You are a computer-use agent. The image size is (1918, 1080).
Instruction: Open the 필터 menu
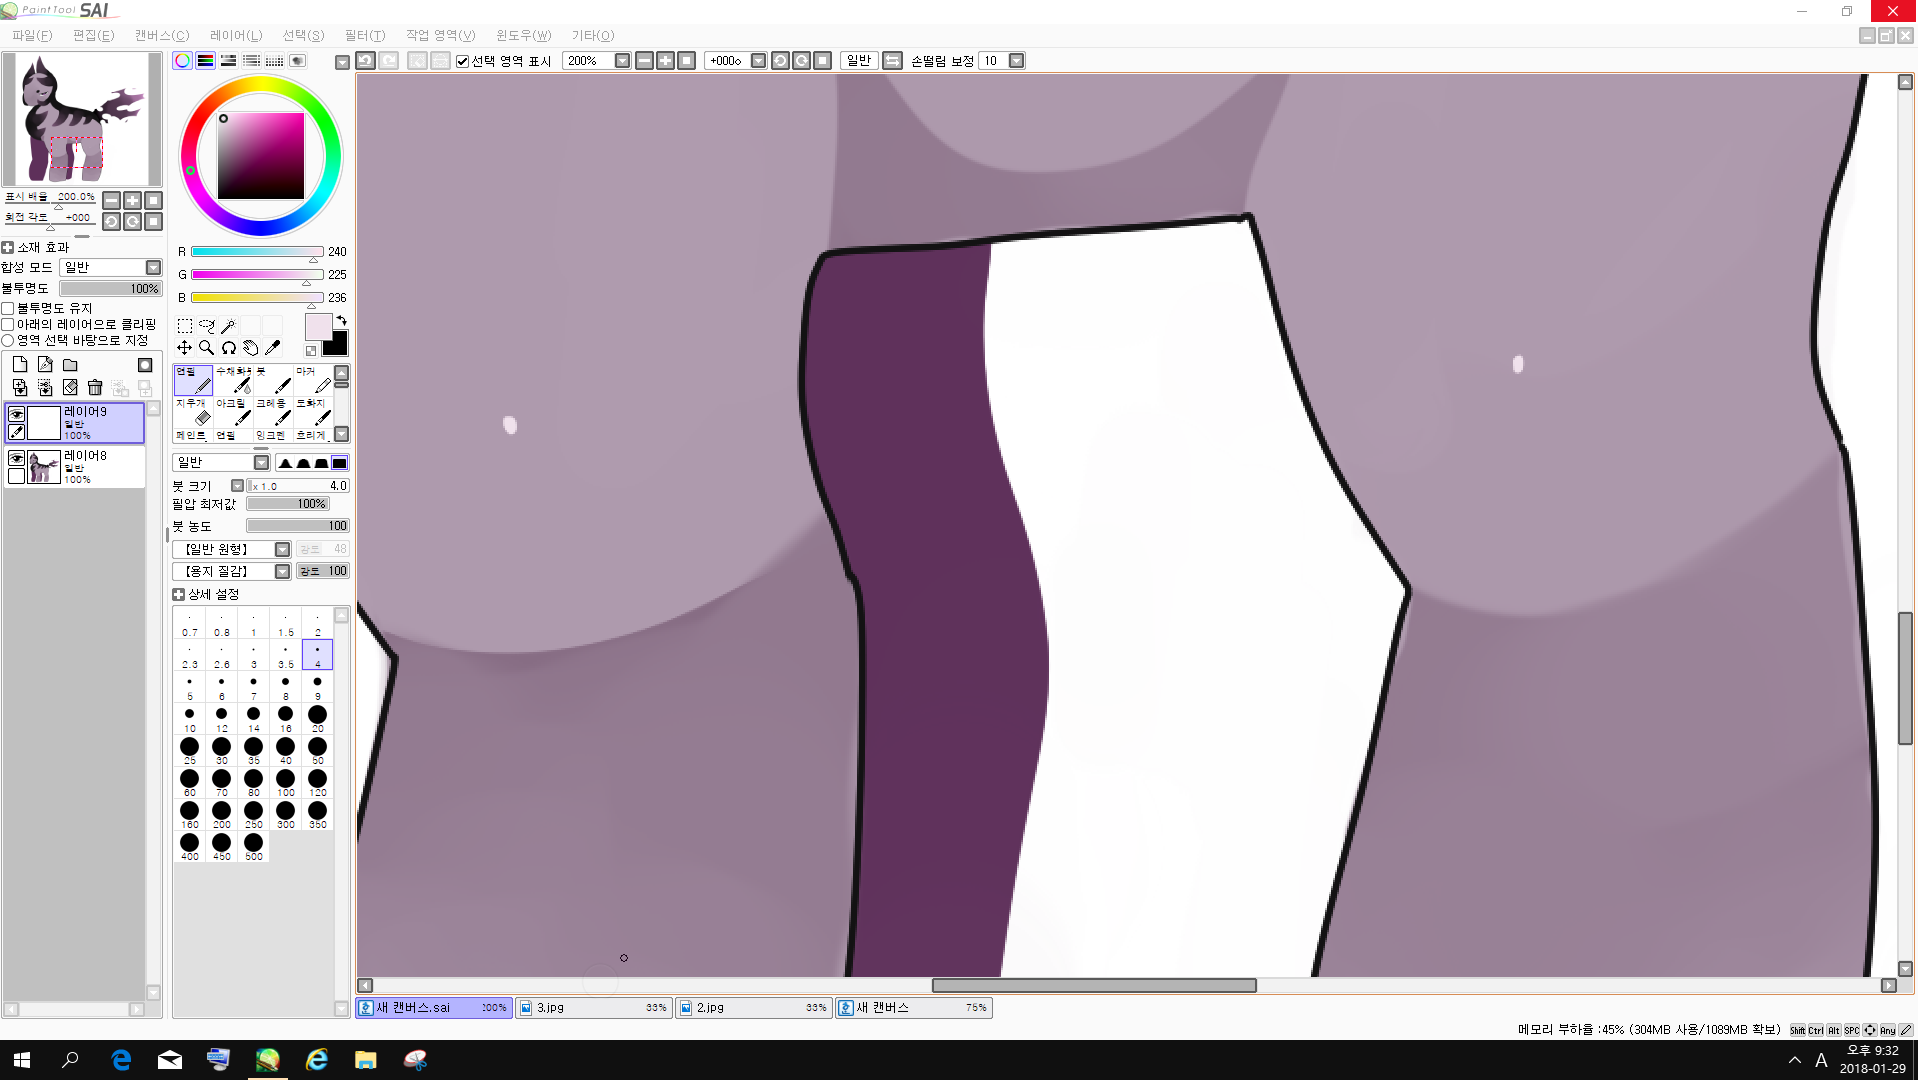(364, 35)
